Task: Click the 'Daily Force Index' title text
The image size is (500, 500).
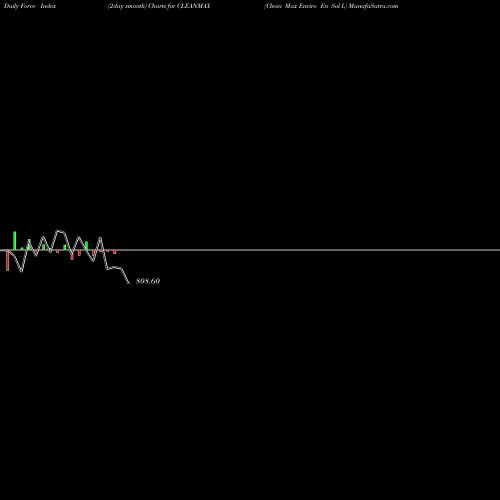Action: point(30,6)
